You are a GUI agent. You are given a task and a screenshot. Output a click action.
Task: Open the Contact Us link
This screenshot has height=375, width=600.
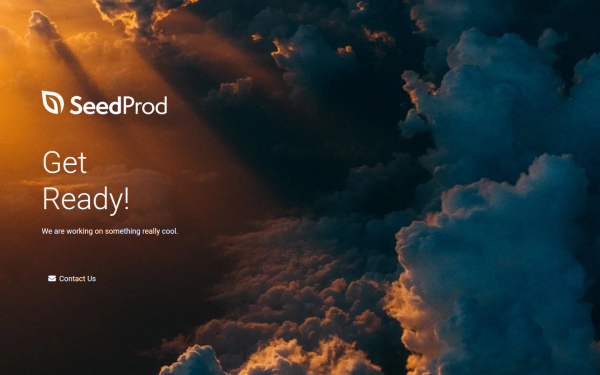click(72, 279)
